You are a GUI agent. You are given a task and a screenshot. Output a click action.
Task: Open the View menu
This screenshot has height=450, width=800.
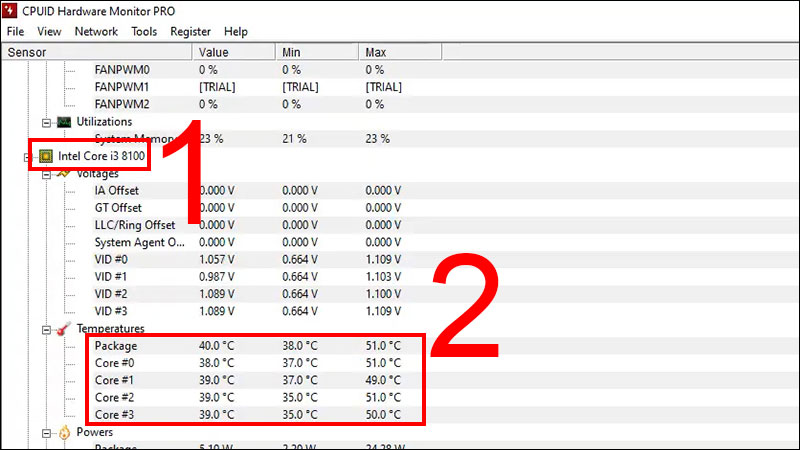(49, 31)
